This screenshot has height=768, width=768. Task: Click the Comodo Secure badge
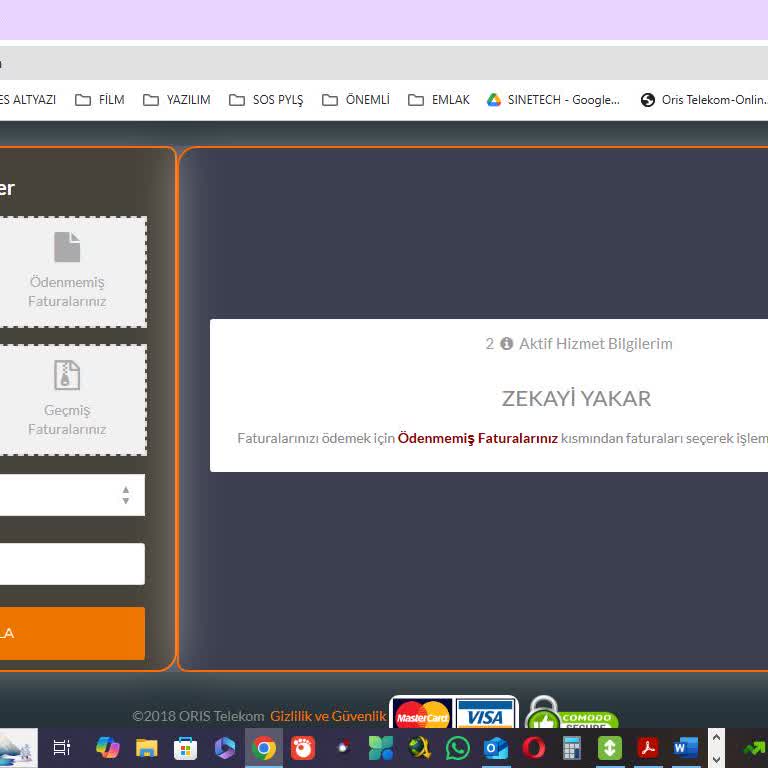(x=572, y=713)
